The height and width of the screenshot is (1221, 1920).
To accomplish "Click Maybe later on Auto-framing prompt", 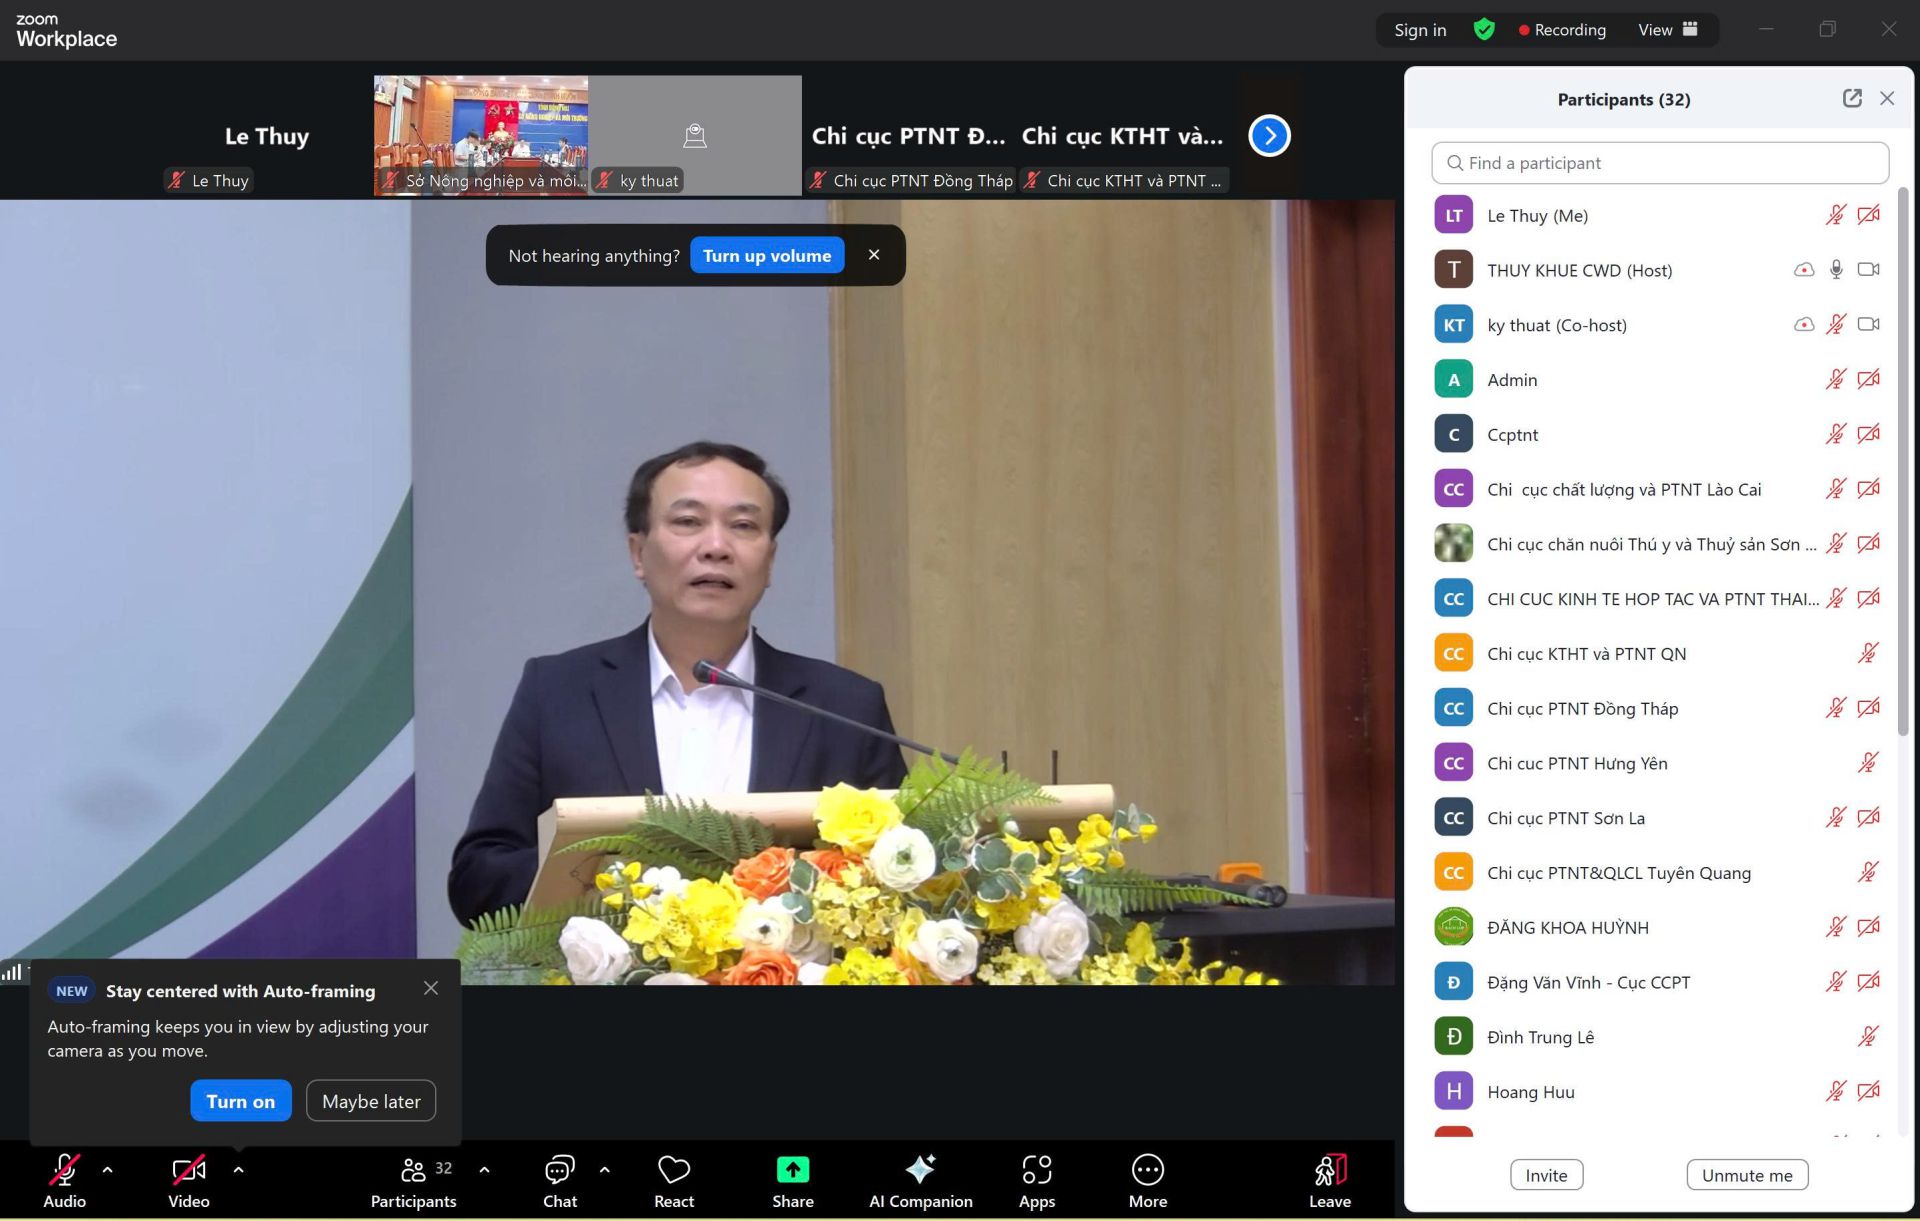I will (x=371, y=1101).
